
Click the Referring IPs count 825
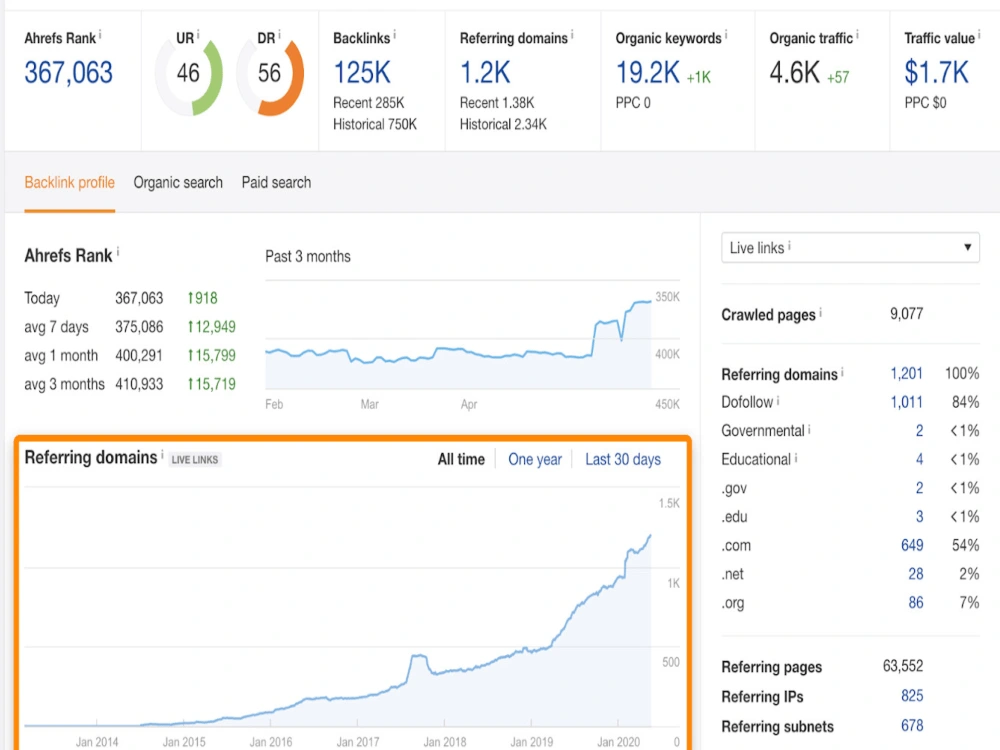[912, 696]
